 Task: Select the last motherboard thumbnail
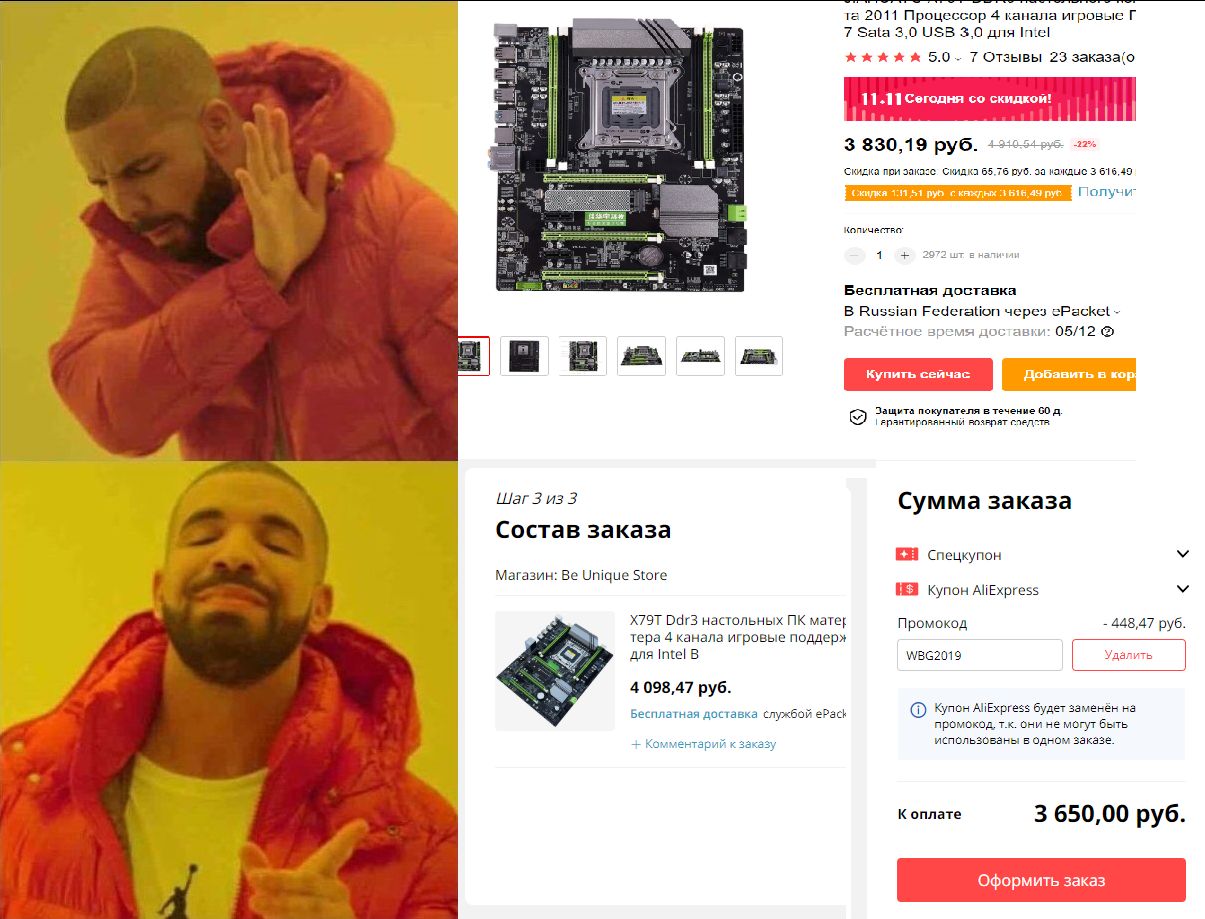tap(759, 356)
